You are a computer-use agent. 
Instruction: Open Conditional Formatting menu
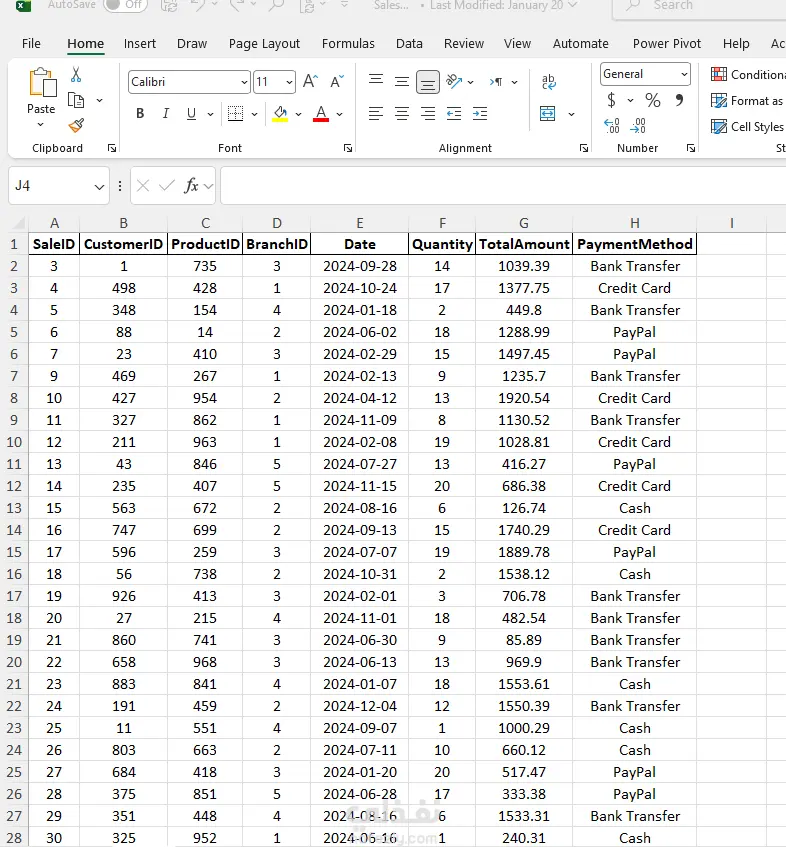pos(748,75)
